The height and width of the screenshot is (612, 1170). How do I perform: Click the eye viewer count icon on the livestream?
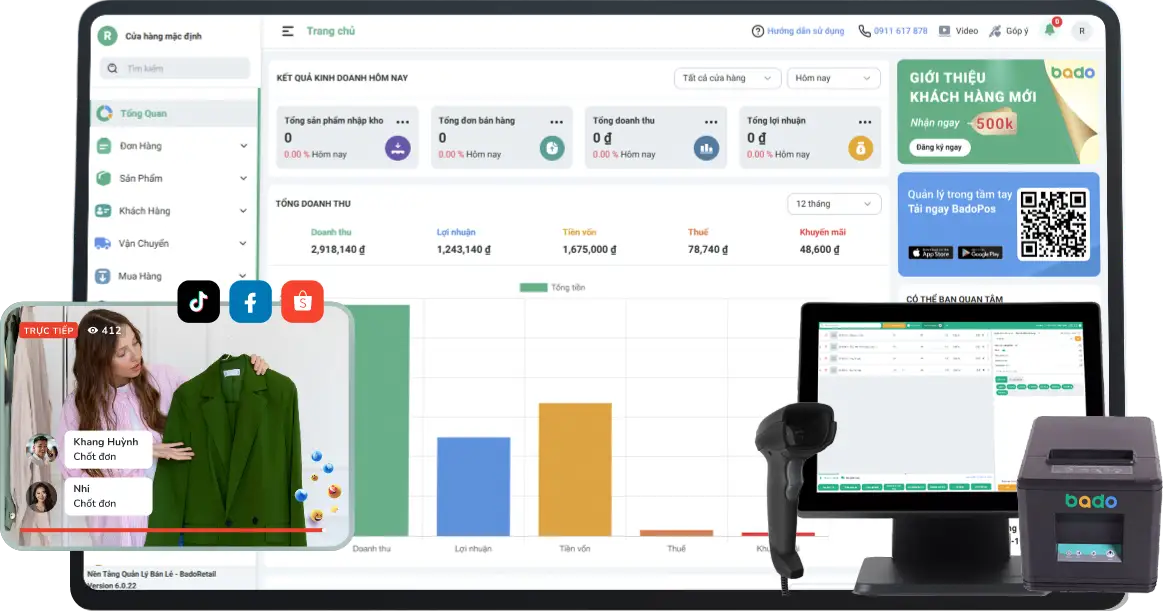coord(93,331)
